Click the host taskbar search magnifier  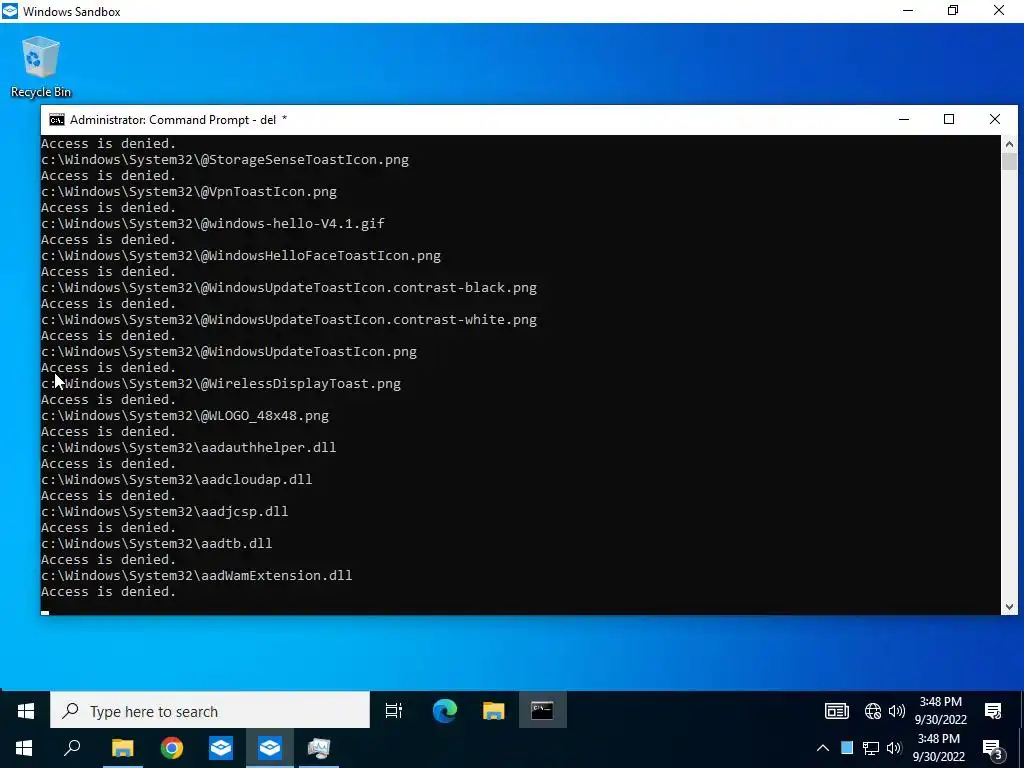click(x=72, y=748)
